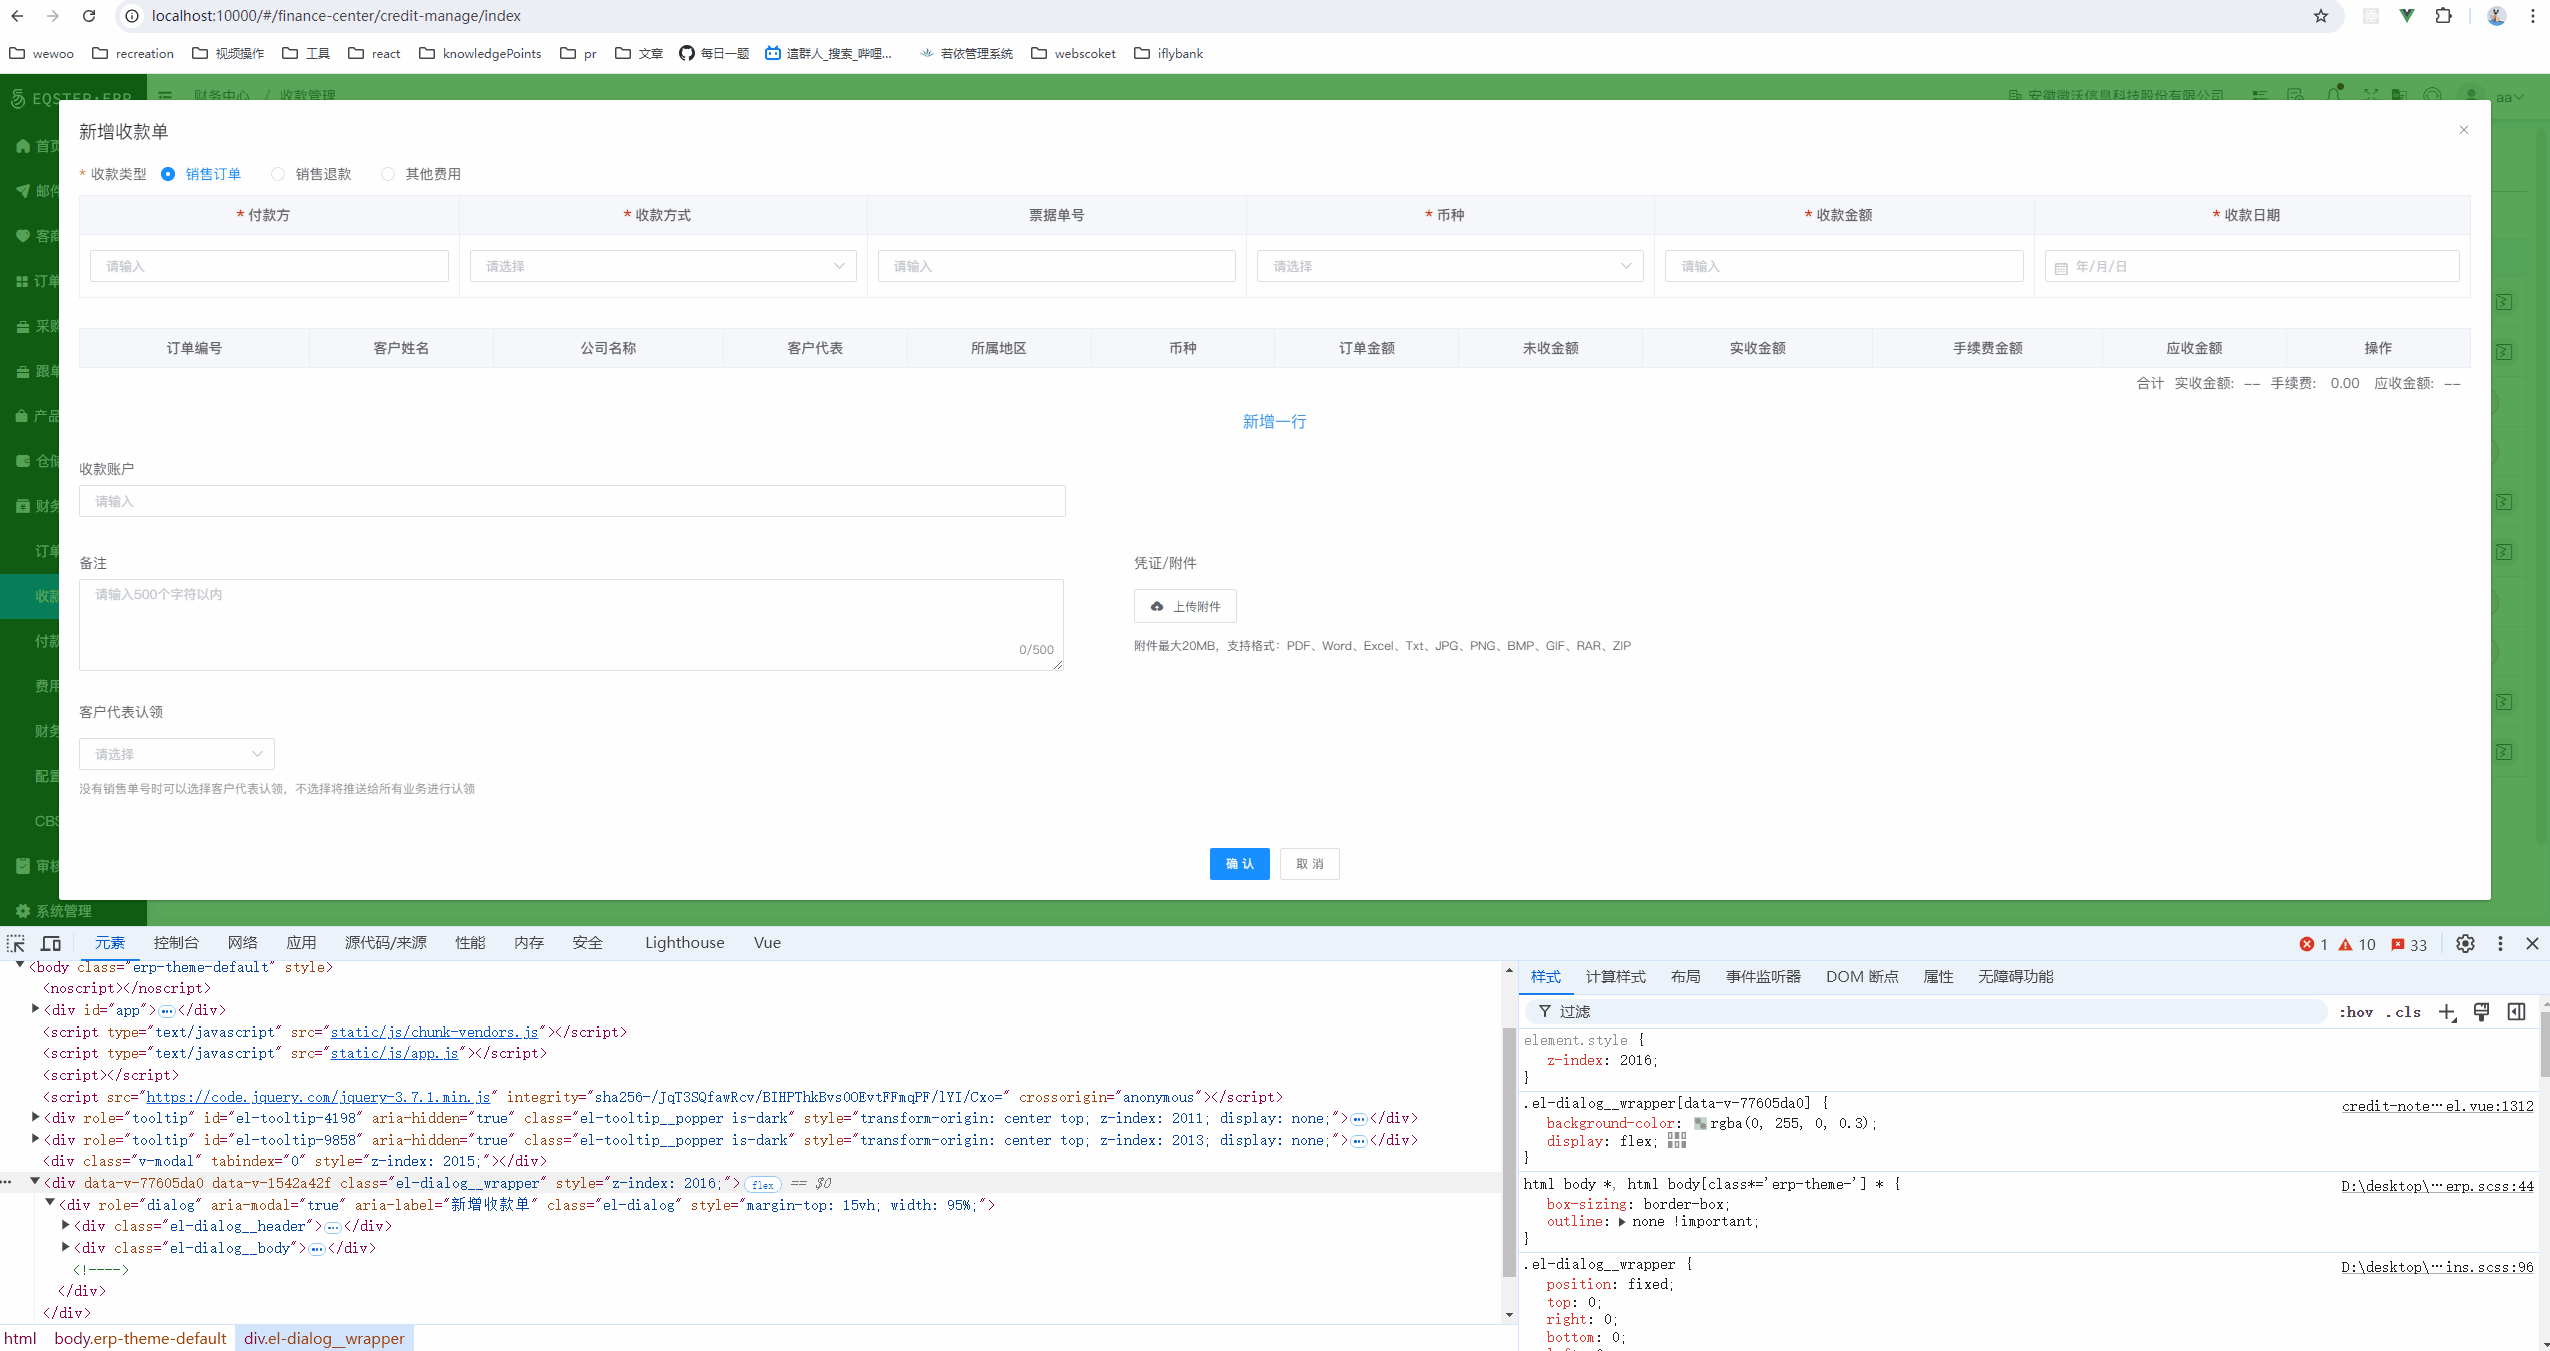Expand the el-dialog__header div node

65,1225
